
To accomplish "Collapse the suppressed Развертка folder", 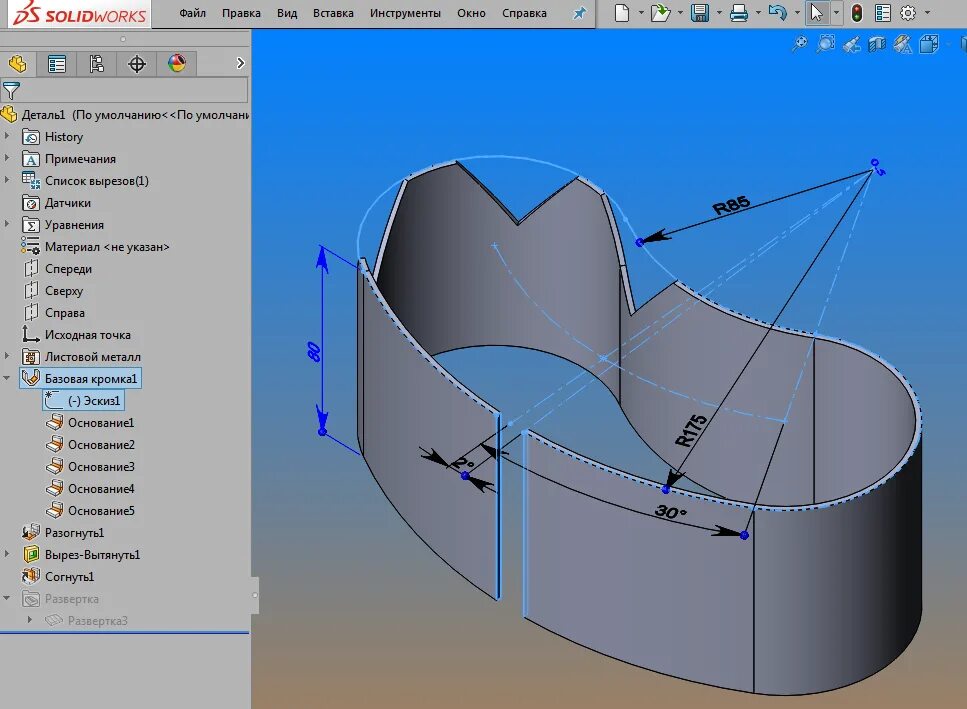I will 7,598.
